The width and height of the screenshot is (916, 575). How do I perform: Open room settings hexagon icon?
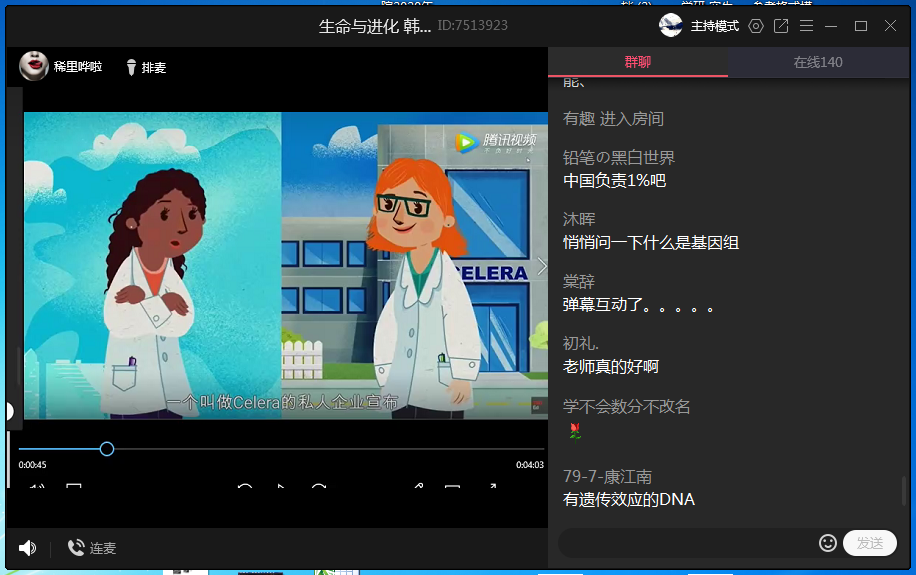point(756,26)
